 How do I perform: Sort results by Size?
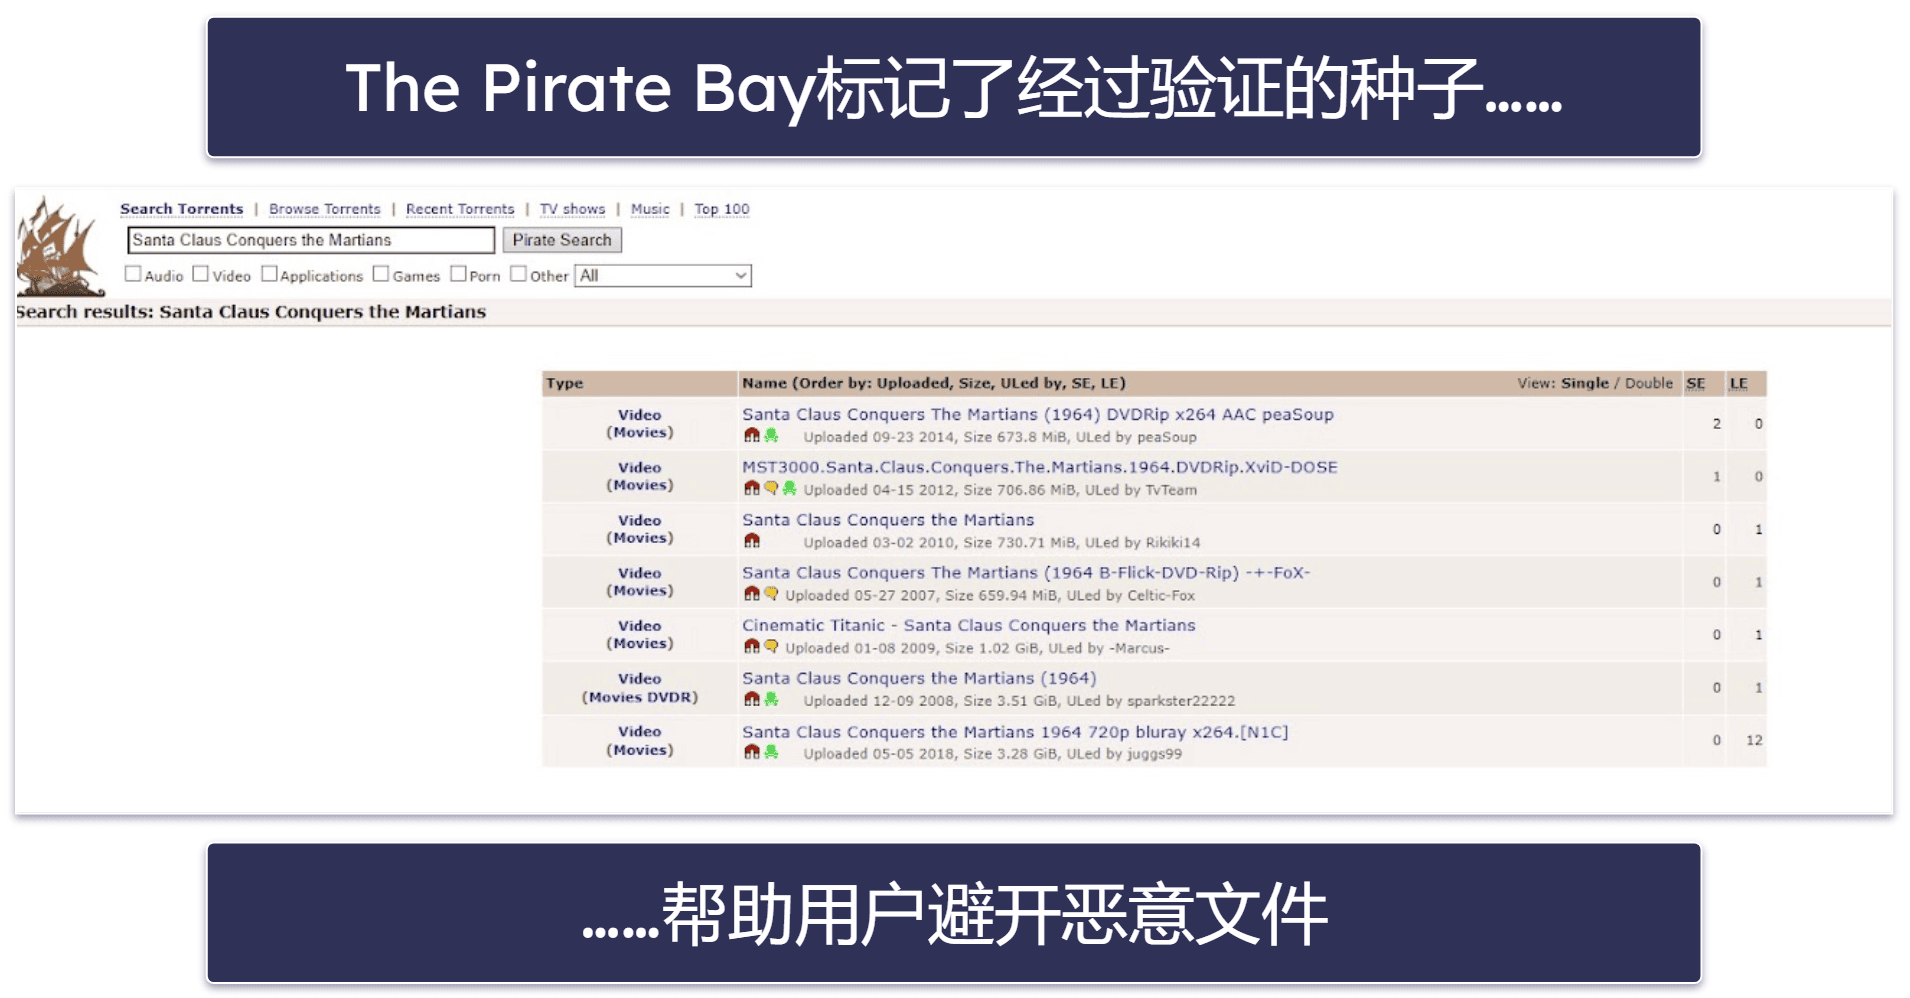pos(976,383)
